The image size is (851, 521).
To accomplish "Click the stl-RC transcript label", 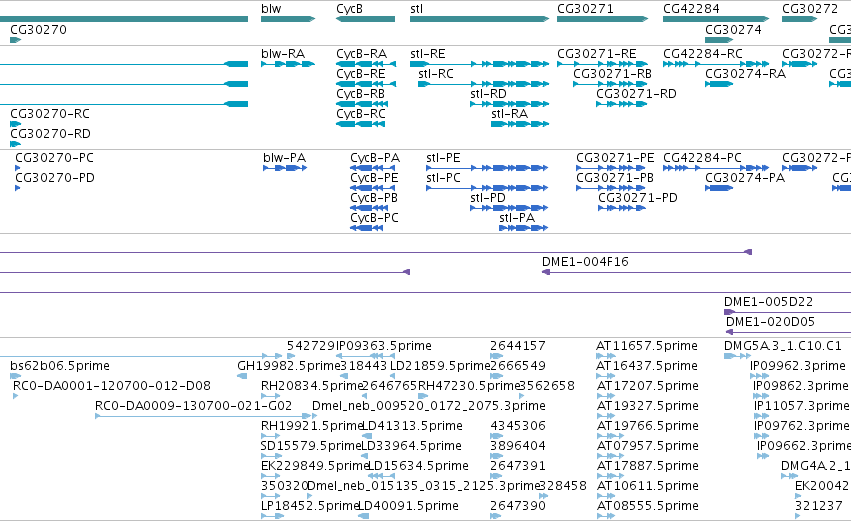I will click(436, 74).
